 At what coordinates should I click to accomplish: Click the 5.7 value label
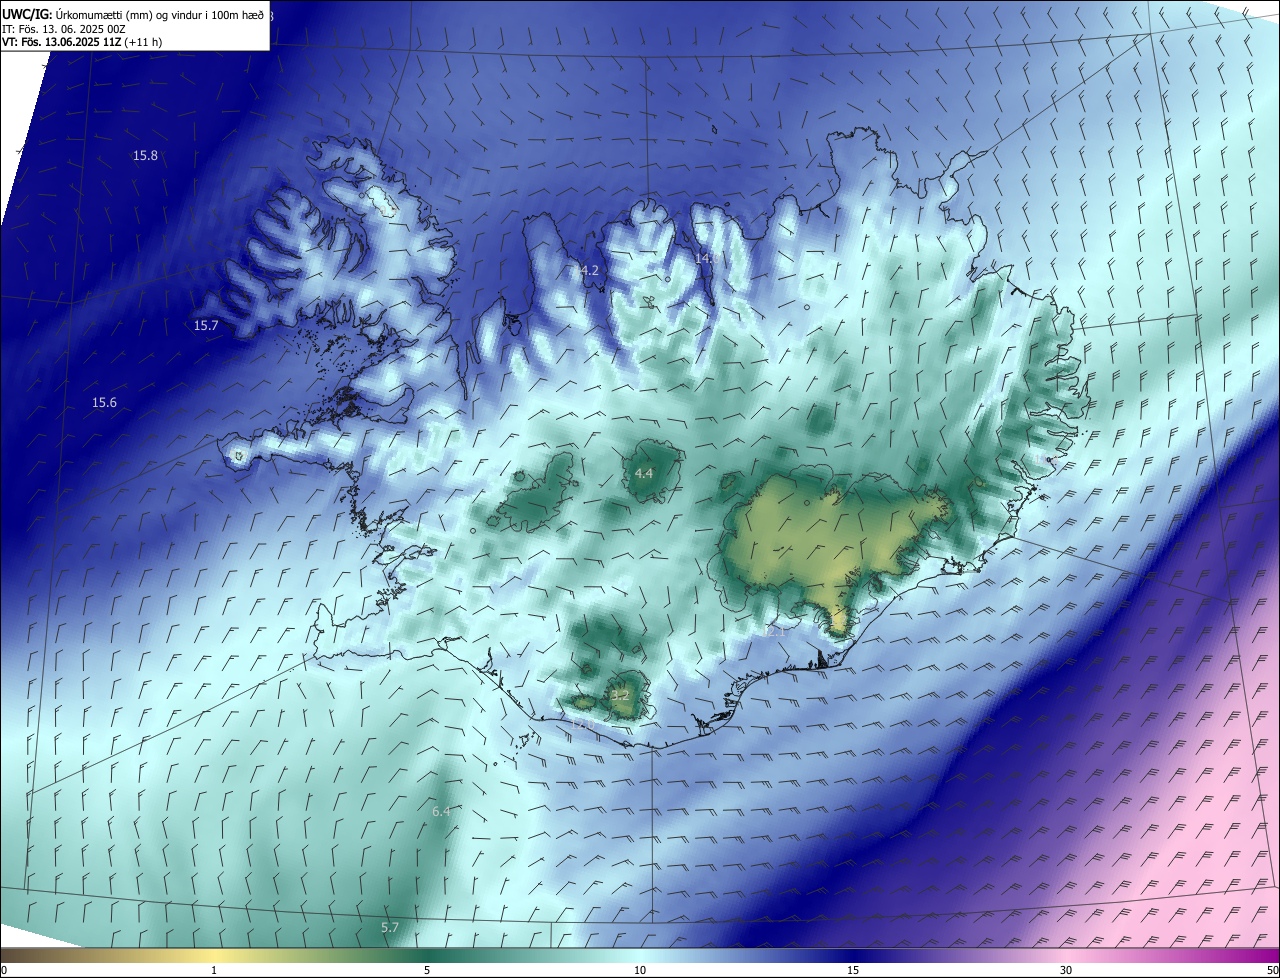(390, 927)
